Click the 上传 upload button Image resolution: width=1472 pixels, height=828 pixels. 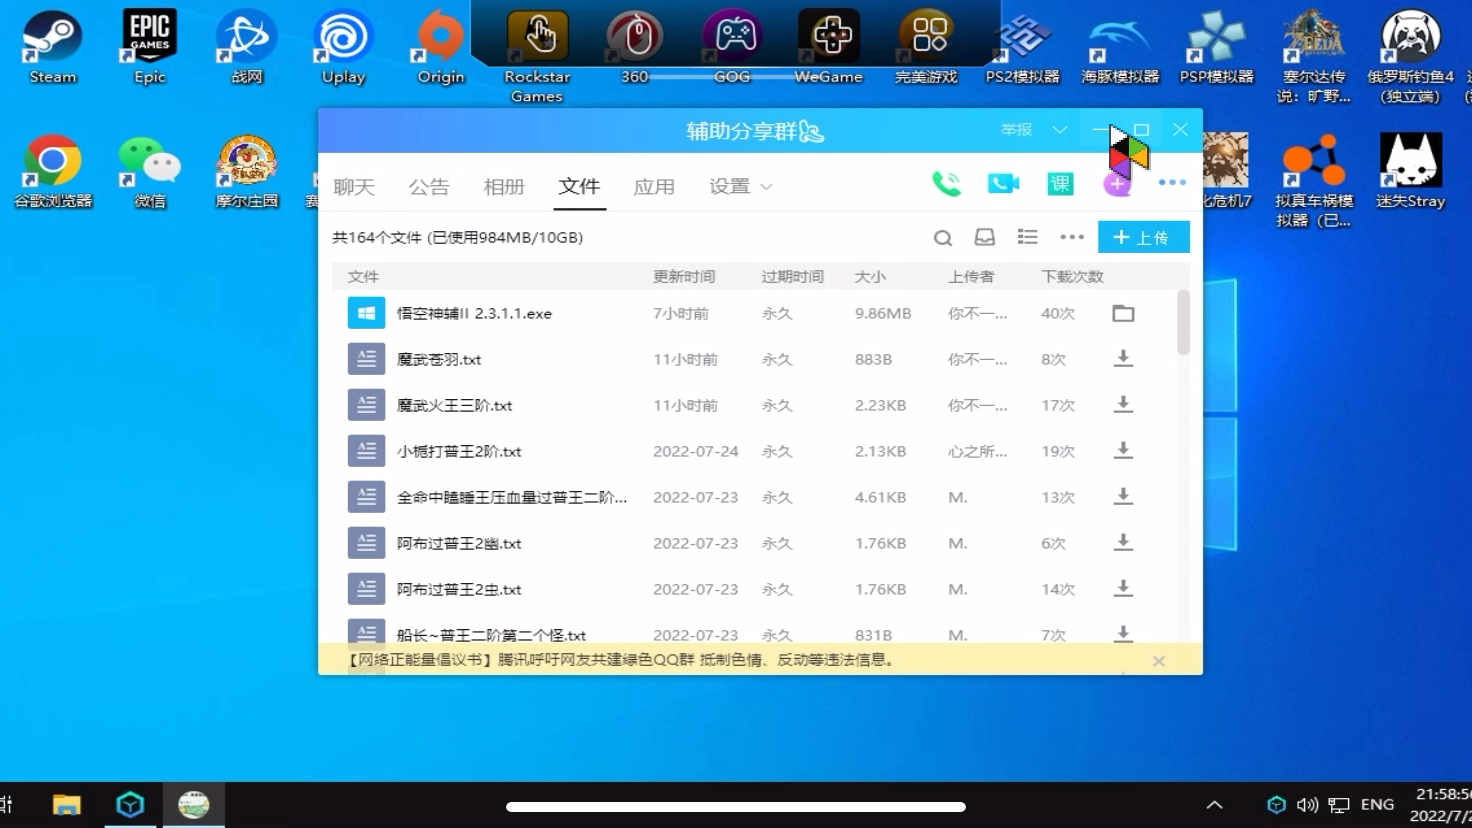tap(1144, 237)
